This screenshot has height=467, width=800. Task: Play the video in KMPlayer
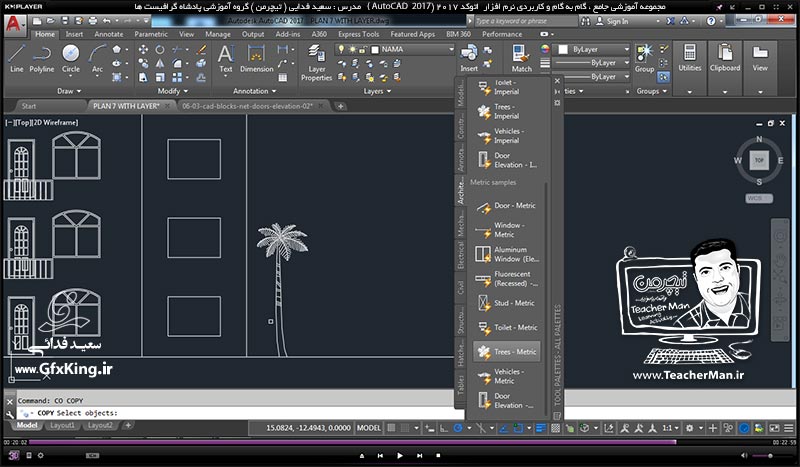pos(400,455)
